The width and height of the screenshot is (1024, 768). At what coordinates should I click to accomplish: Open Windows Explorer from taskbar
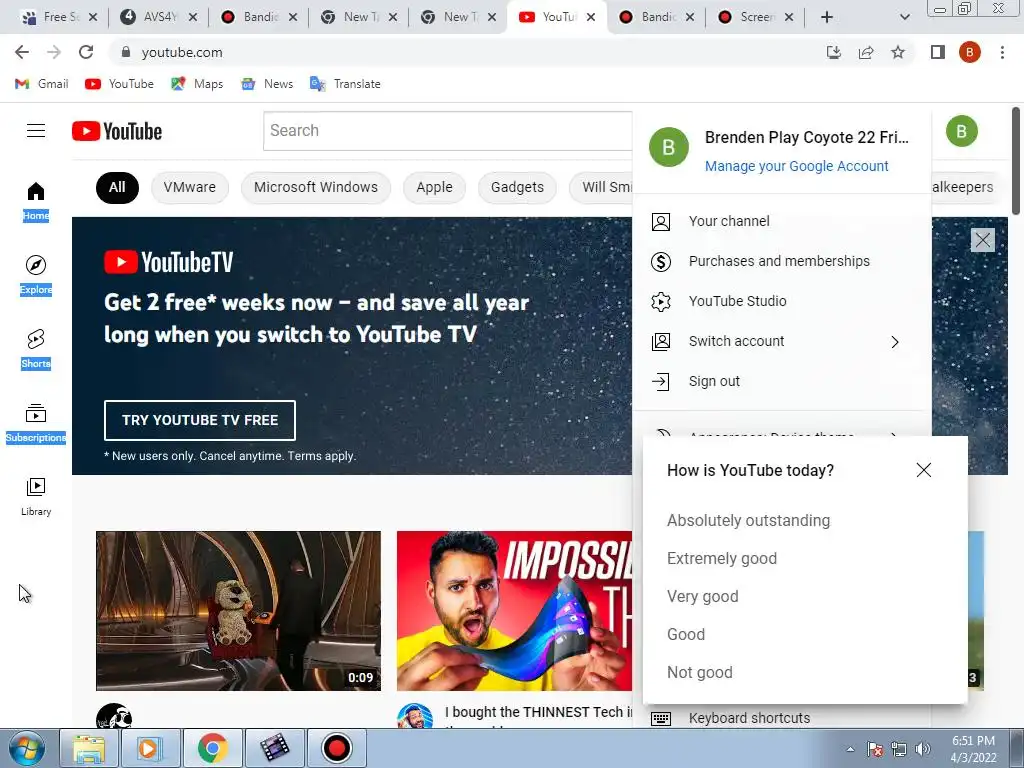tap(89, 748)
